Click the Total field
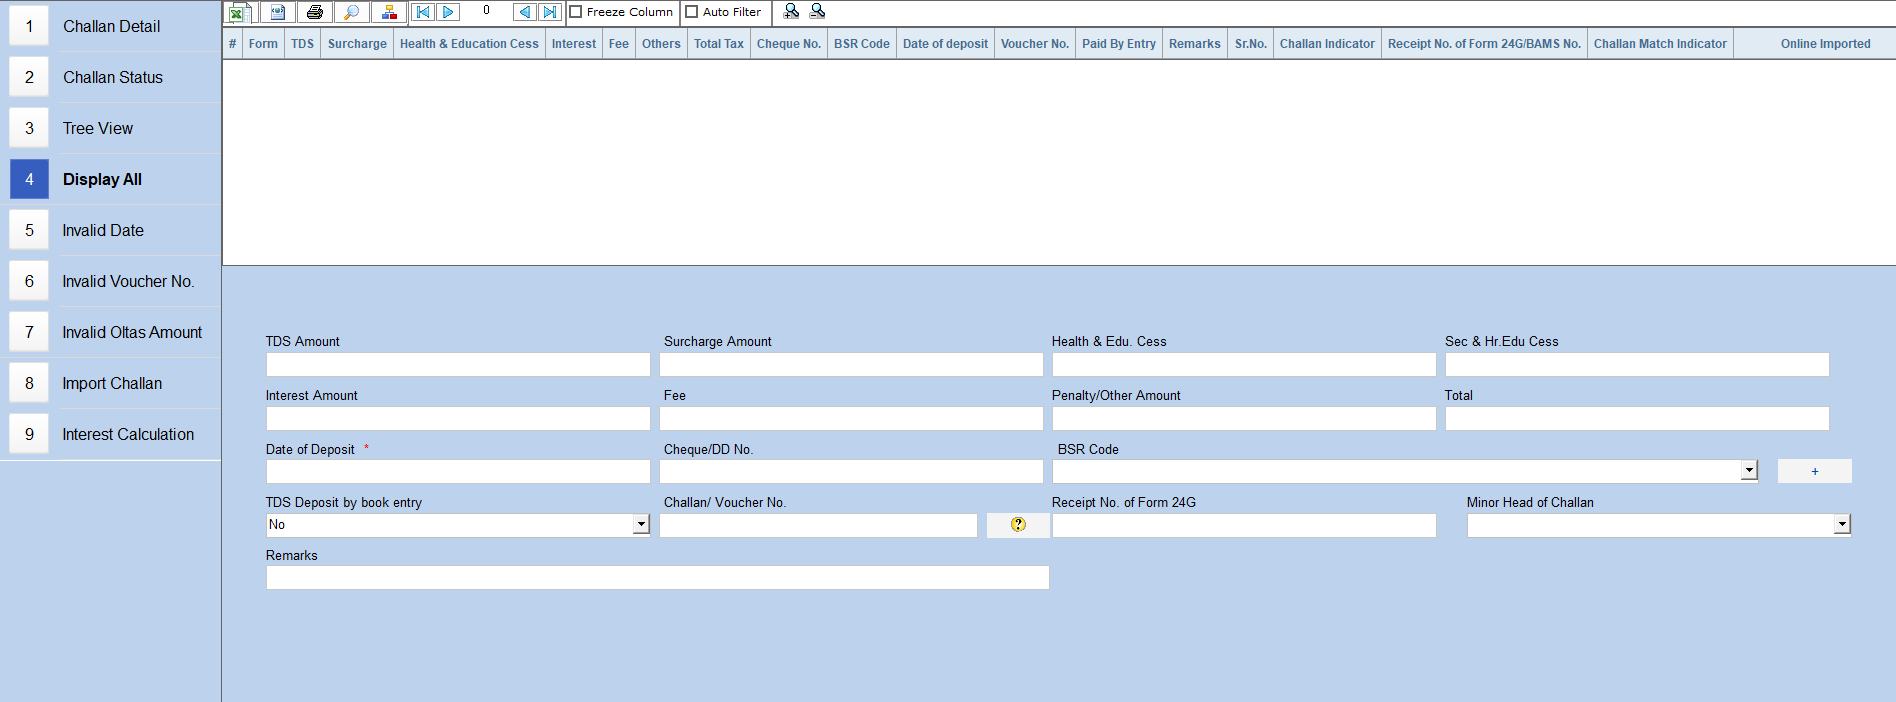 tap(1637, 418)
